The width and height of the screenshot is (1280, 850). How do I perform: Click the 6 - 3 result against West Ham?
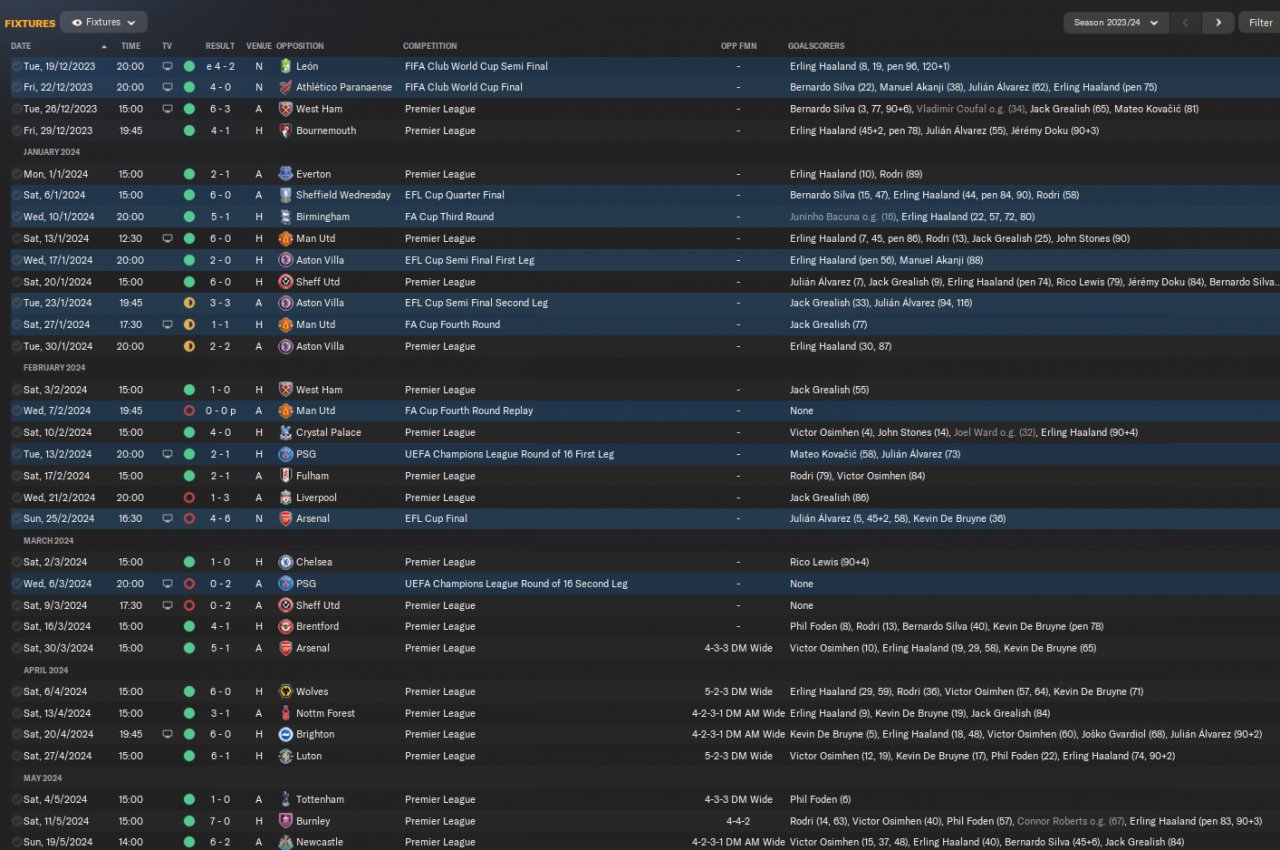[219, 109]
